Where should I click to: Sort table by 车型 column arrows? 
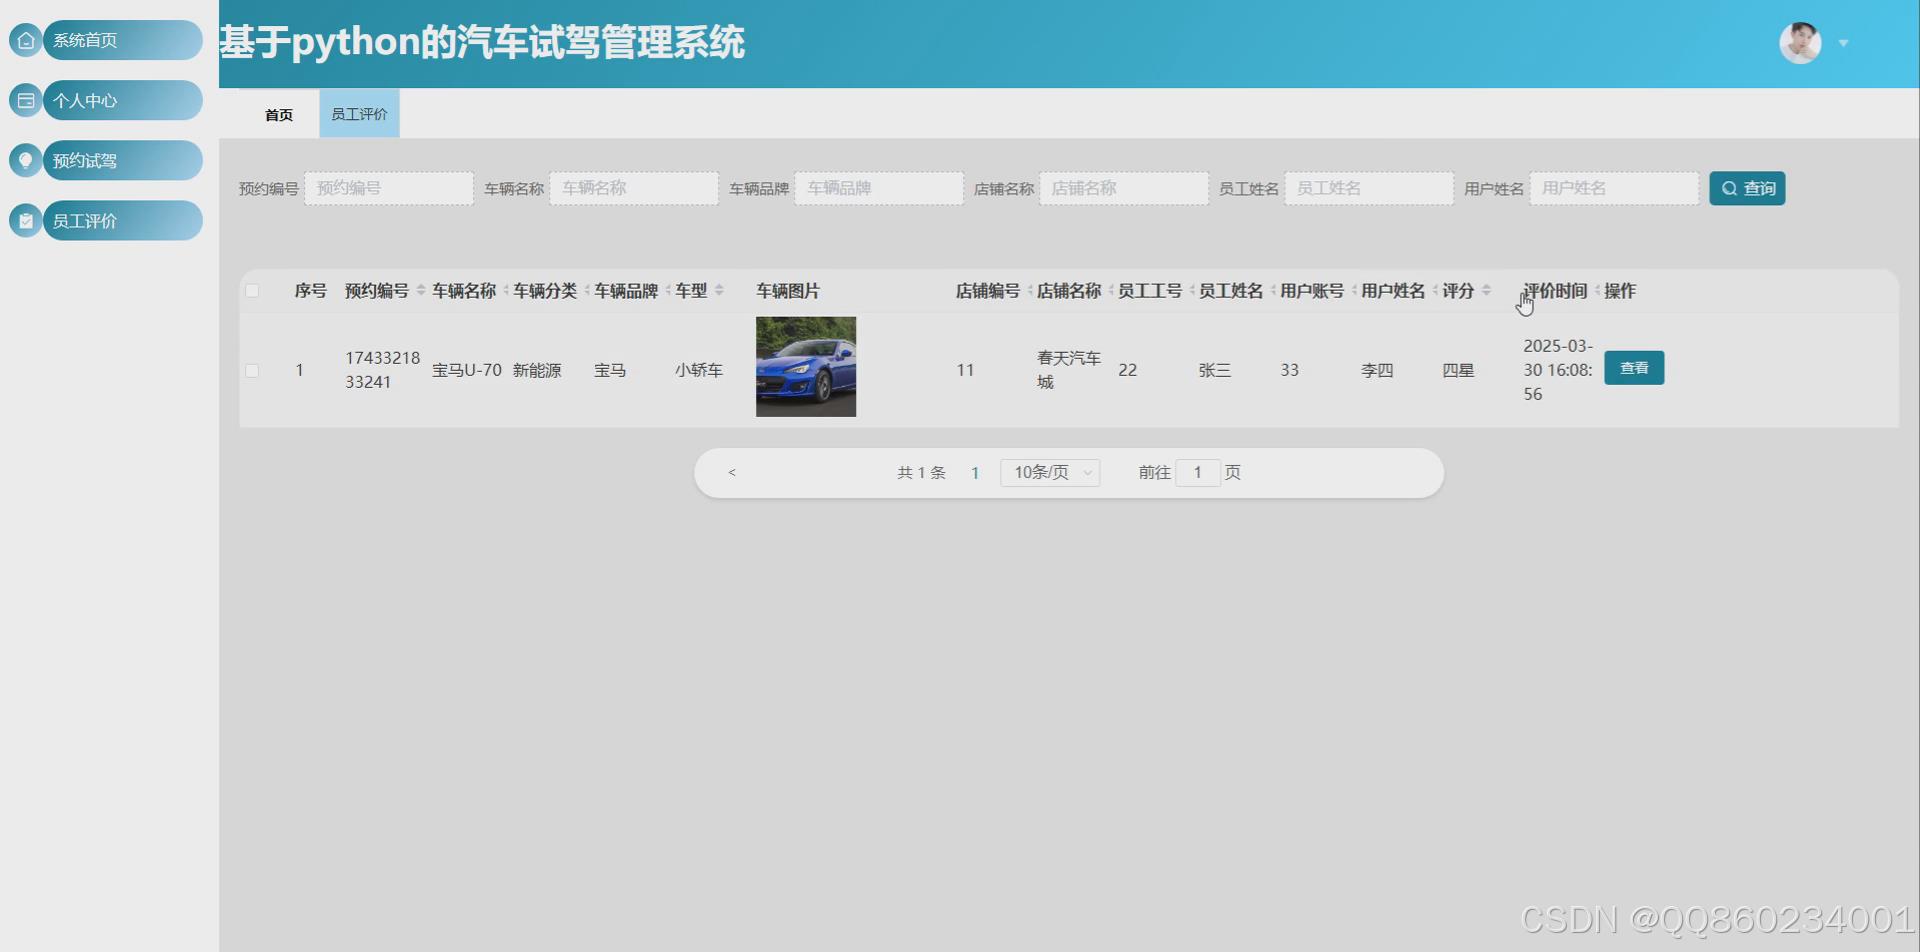719,290
